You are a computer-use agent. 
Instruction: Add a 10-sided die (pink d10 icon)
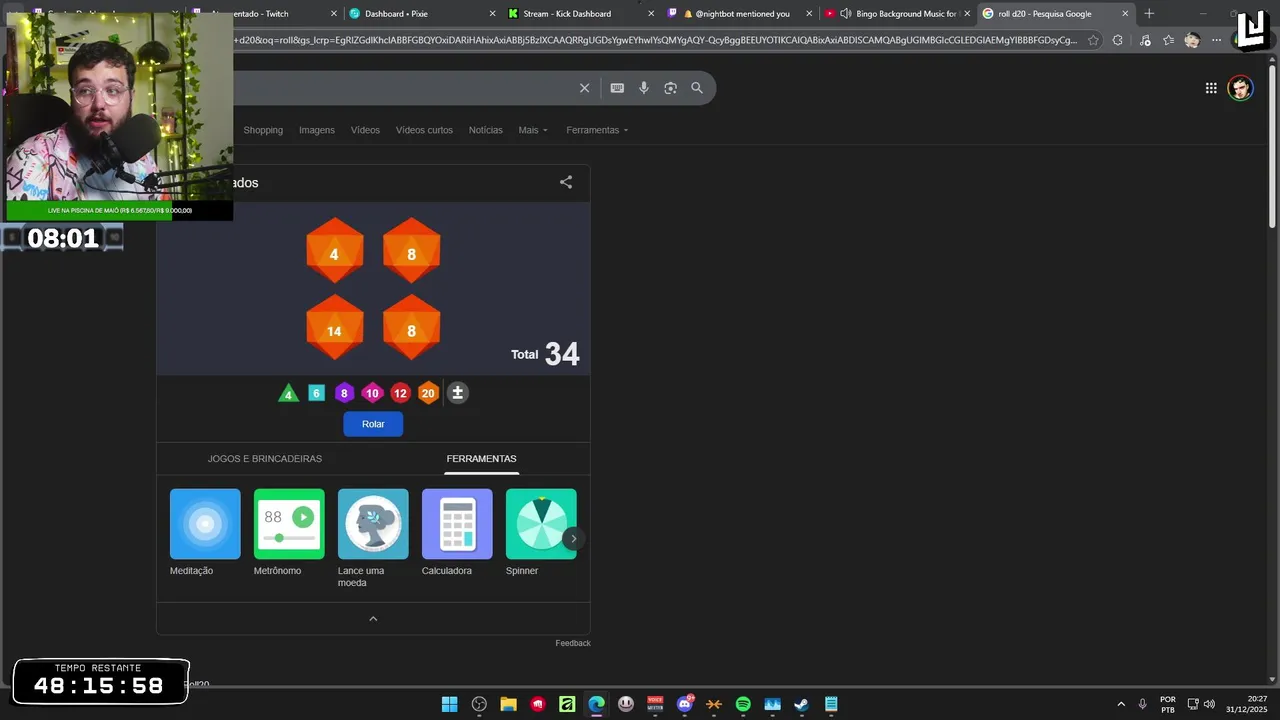pyautogui.click(x=372, y=393)
